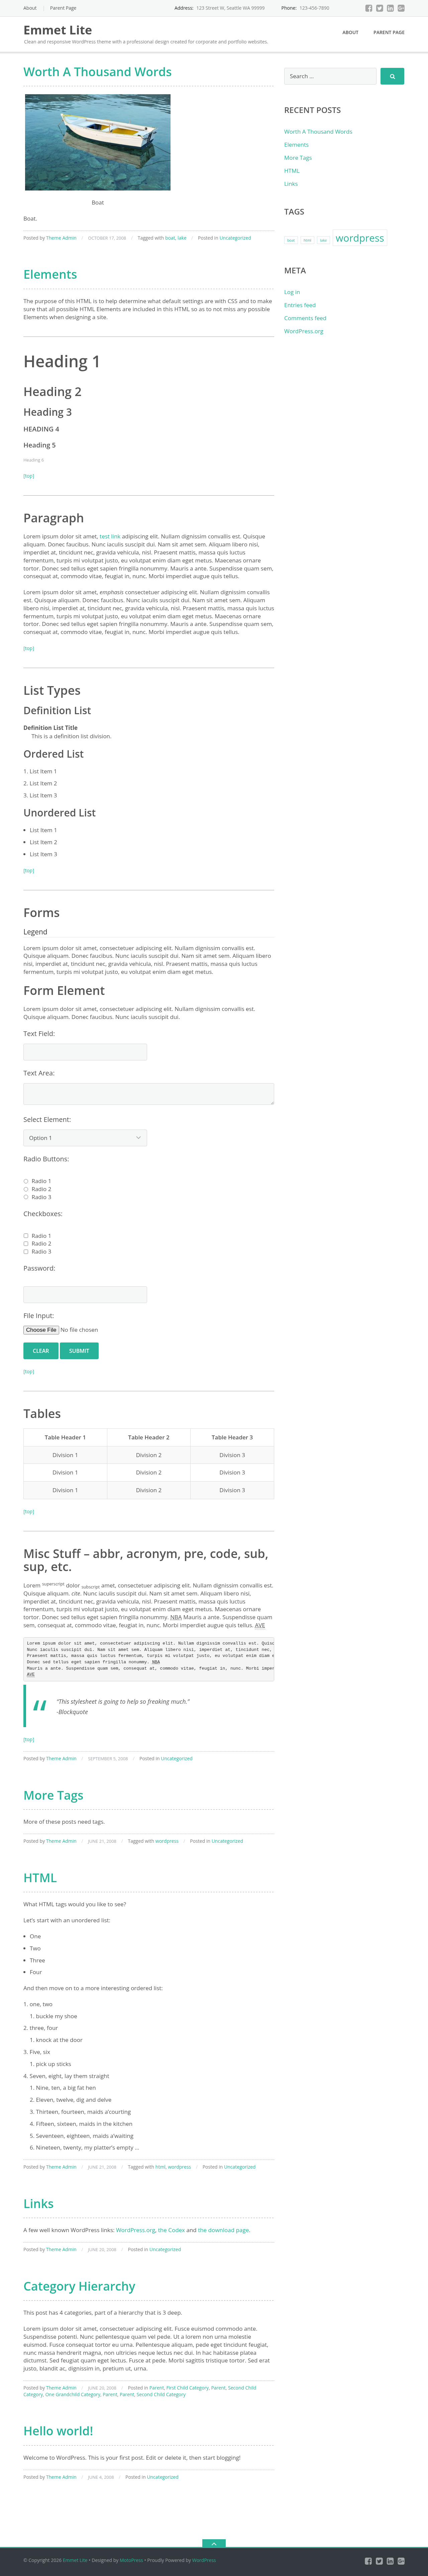
Task: Click into the Text Field input
Action: pos(85,1052)
